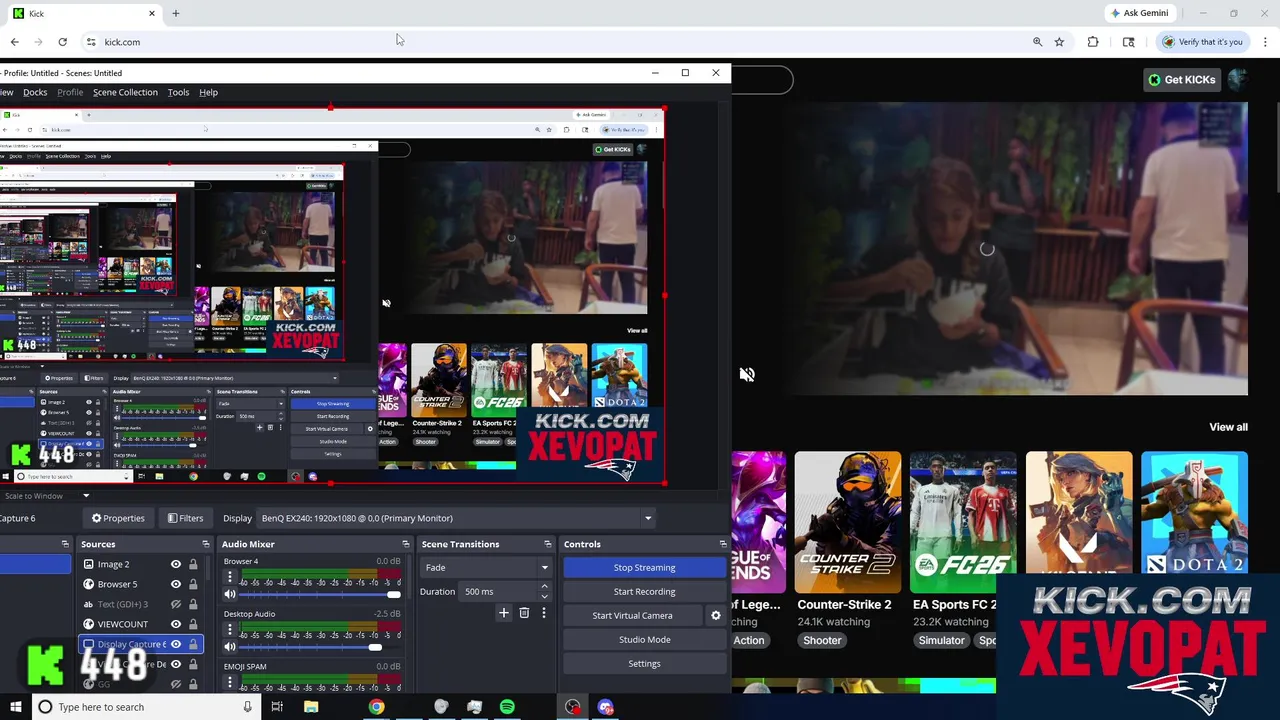Click the Get KICKs button
The image size is (1280, 720).
(x=1181, y=80)
